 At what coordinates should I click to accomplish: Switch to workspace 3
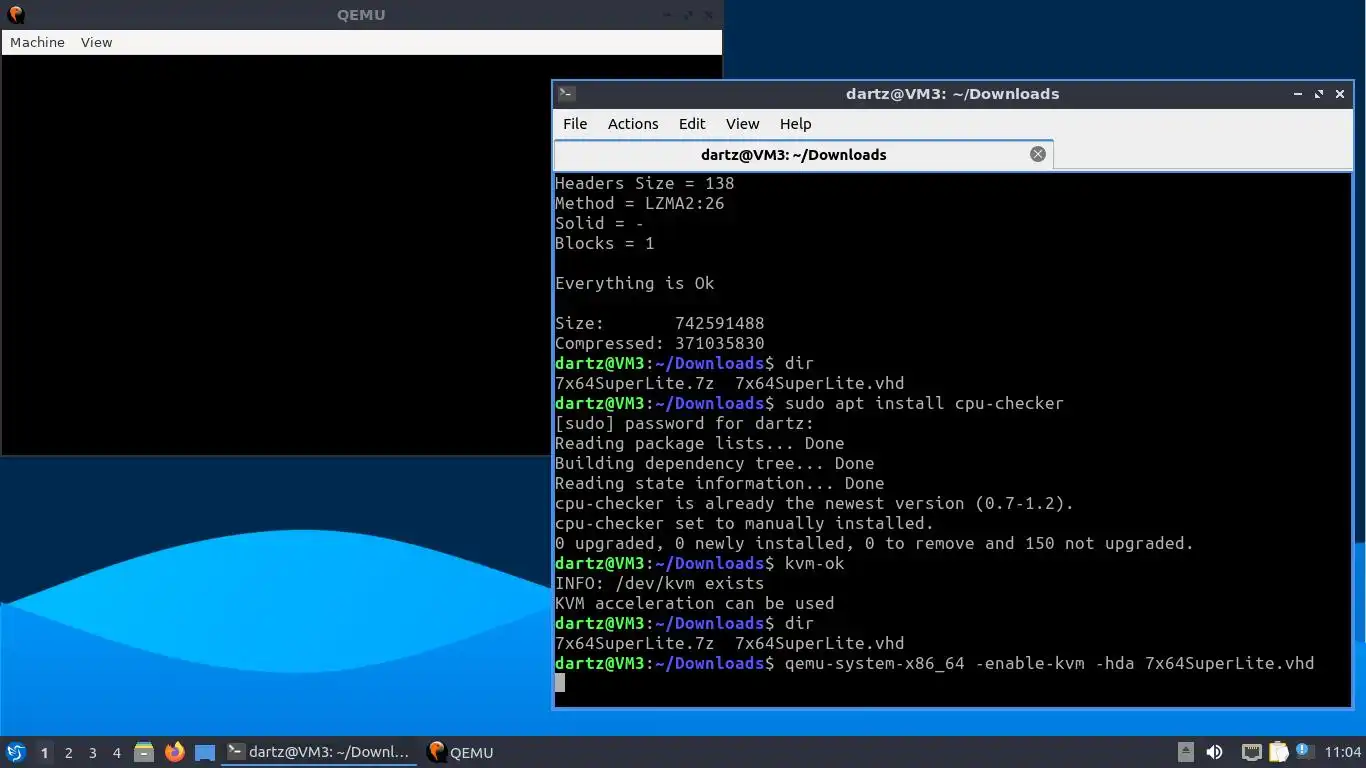pos(93,752)
